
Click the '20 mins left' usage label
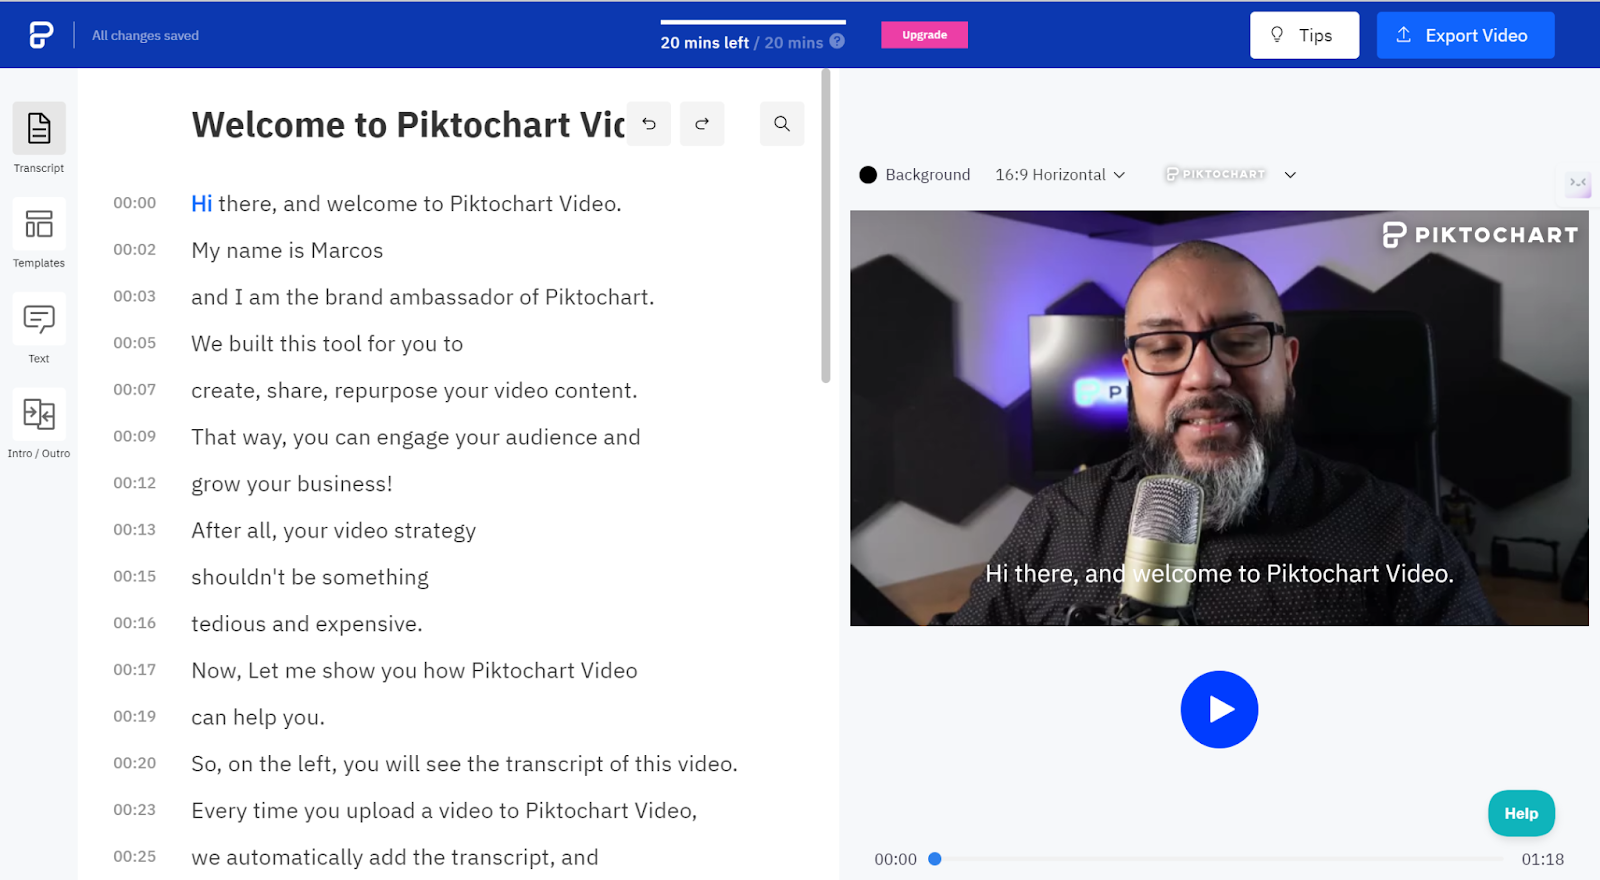coord(704,42)
